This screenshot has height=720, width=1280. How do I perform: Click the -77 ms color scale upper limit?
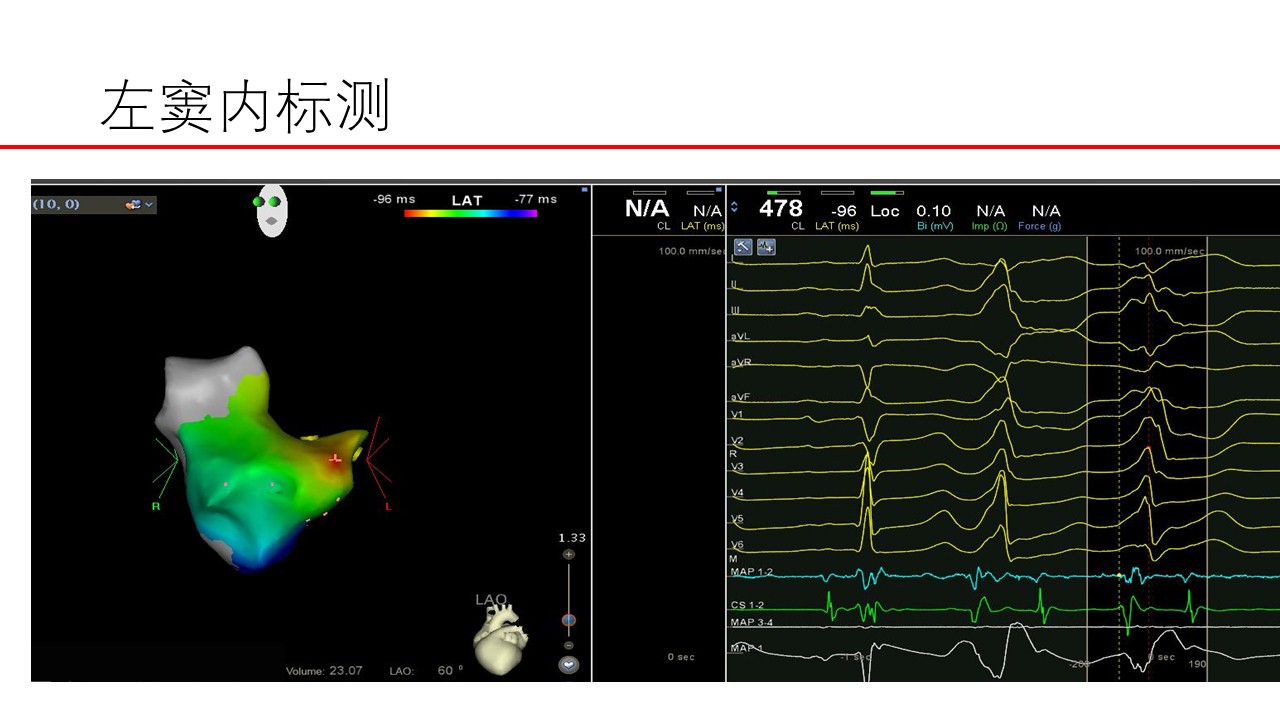click(536, 199)
